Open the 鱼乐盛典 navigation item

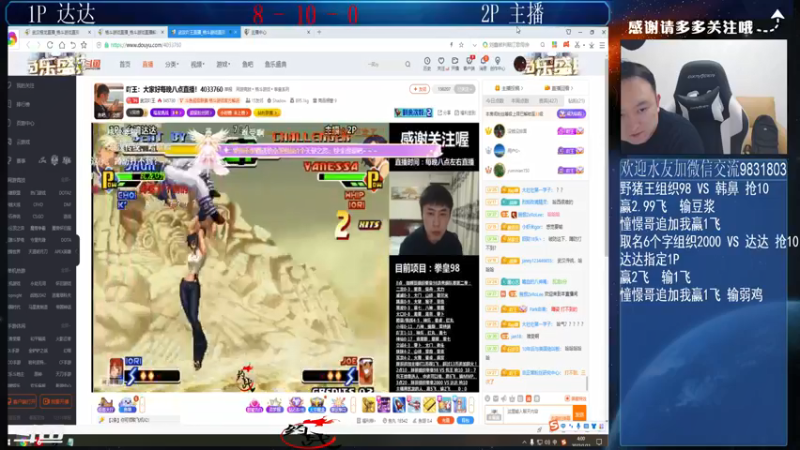click(276, 64)
